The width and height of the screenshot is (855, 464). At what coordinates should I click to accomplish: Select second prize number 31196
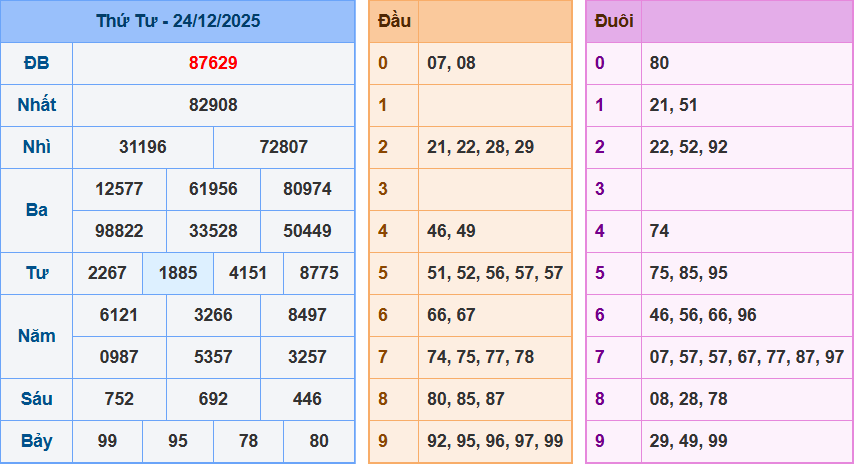[x=143, y=147]
